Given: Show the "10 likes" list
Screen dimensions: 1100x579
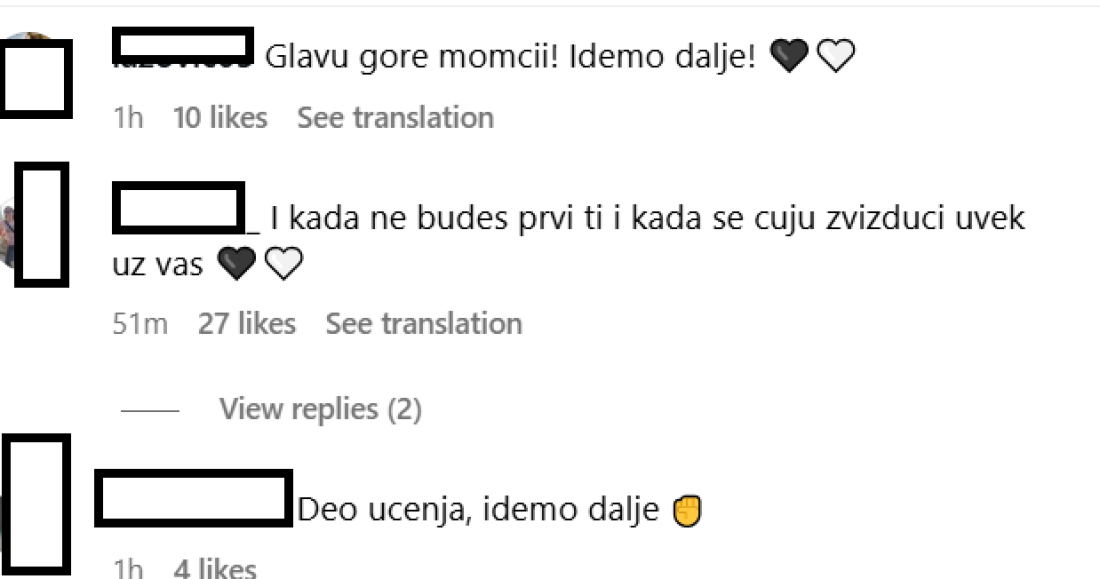Looking at the screenshot, I should point(220,118).
